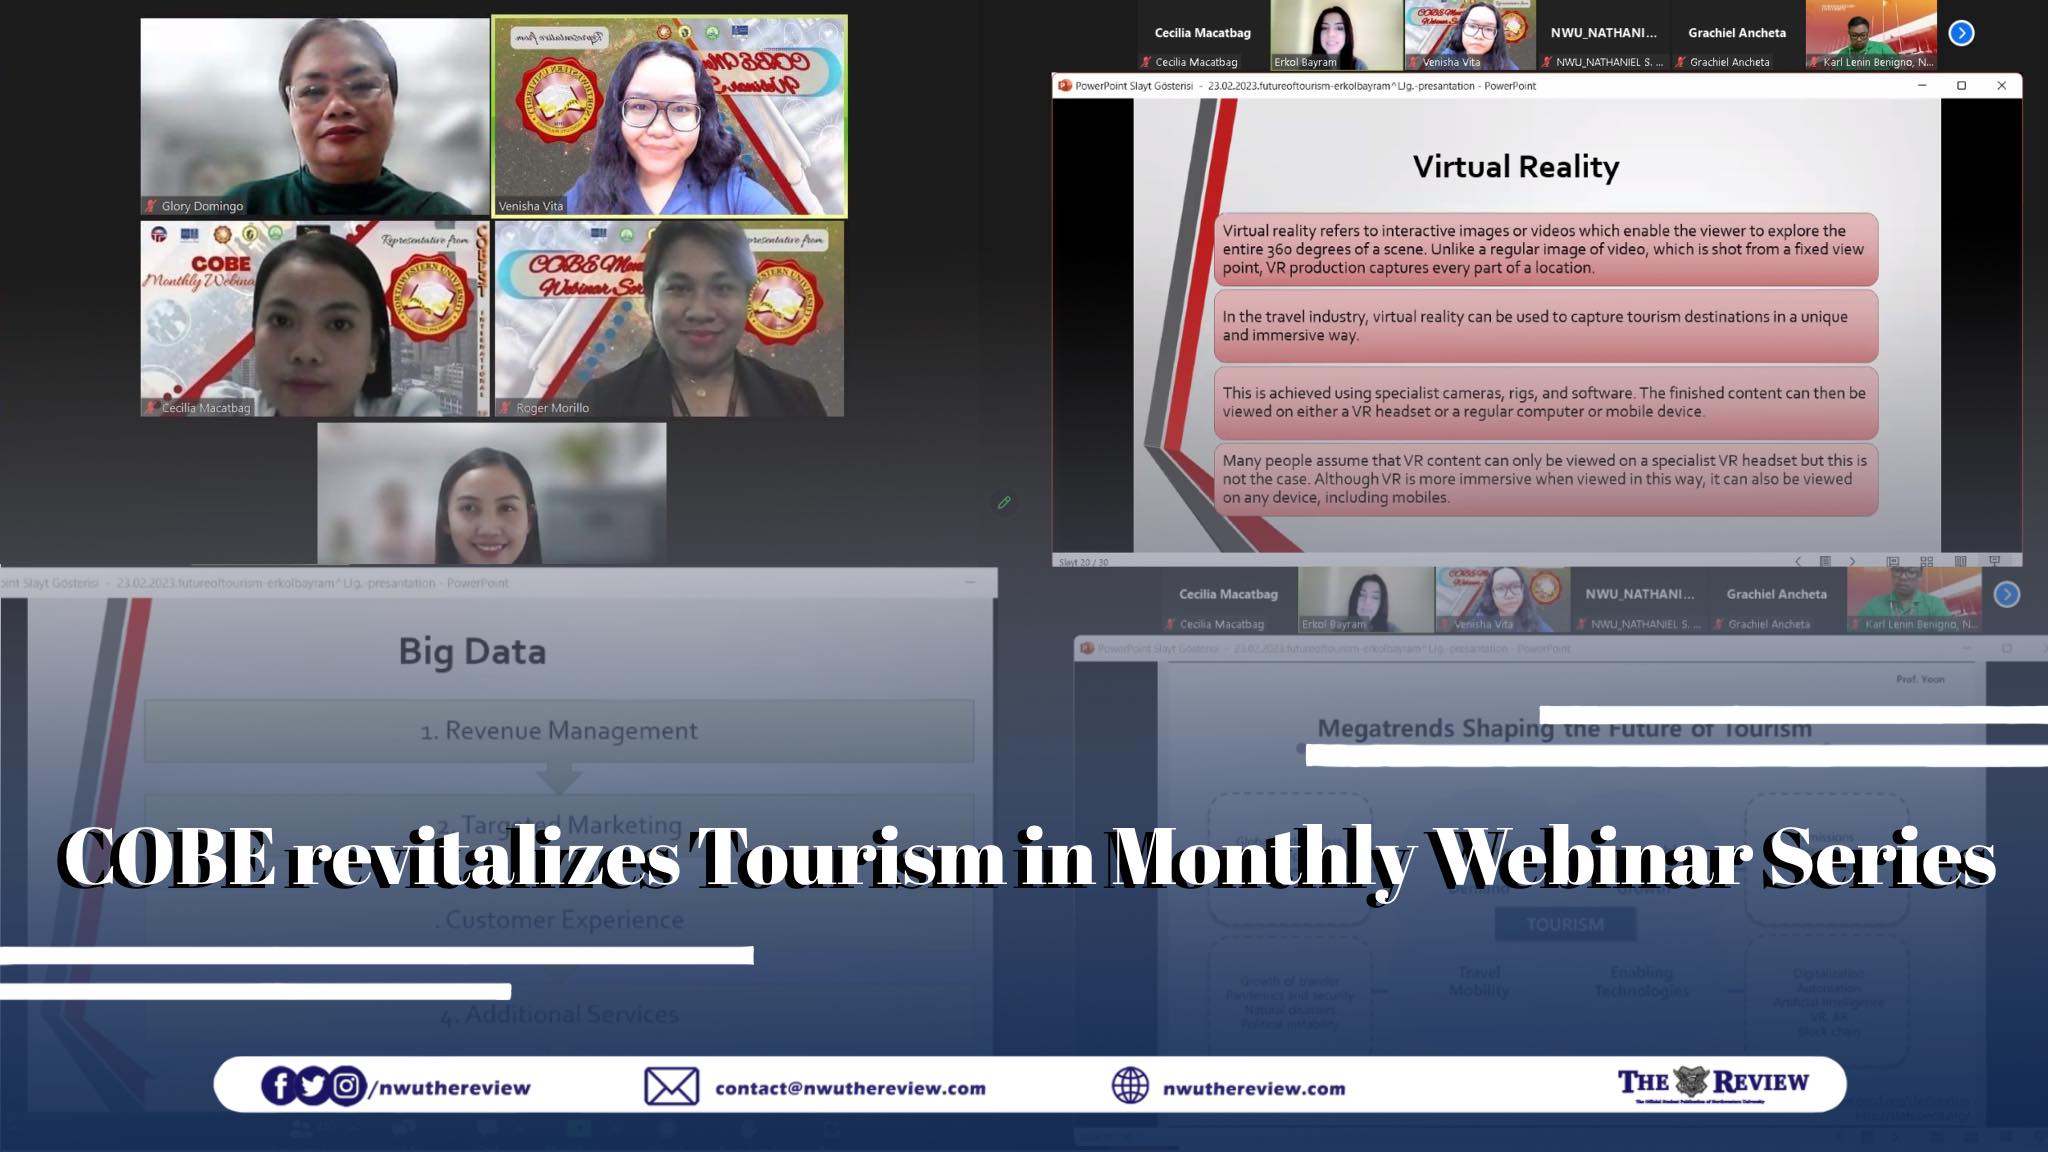Click the next participants arrow in lower strip

pos(2006,595)
